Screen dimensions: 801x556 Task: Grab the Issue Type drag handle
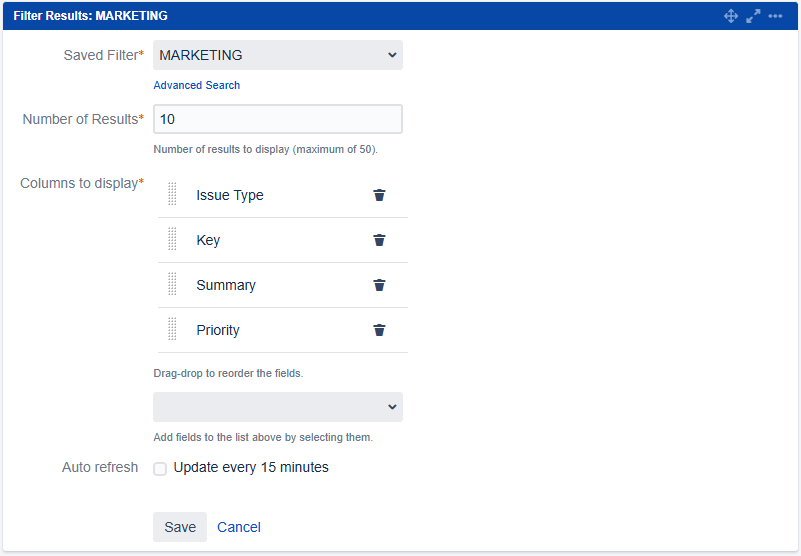172,194
